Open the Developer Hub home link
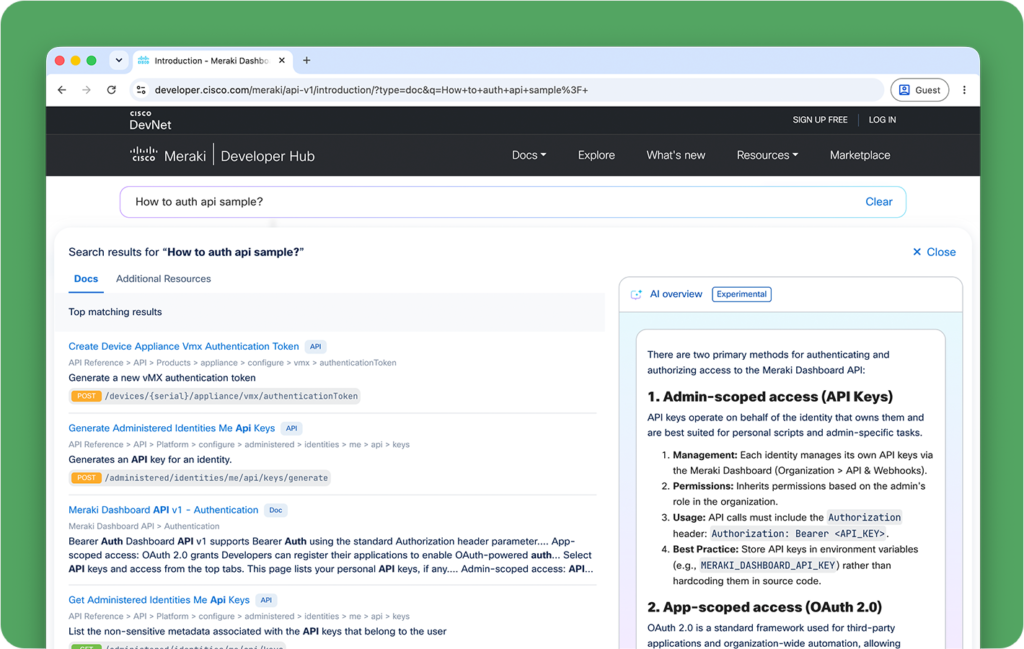This screenshot has width=1024, height=649. (267, 156)
